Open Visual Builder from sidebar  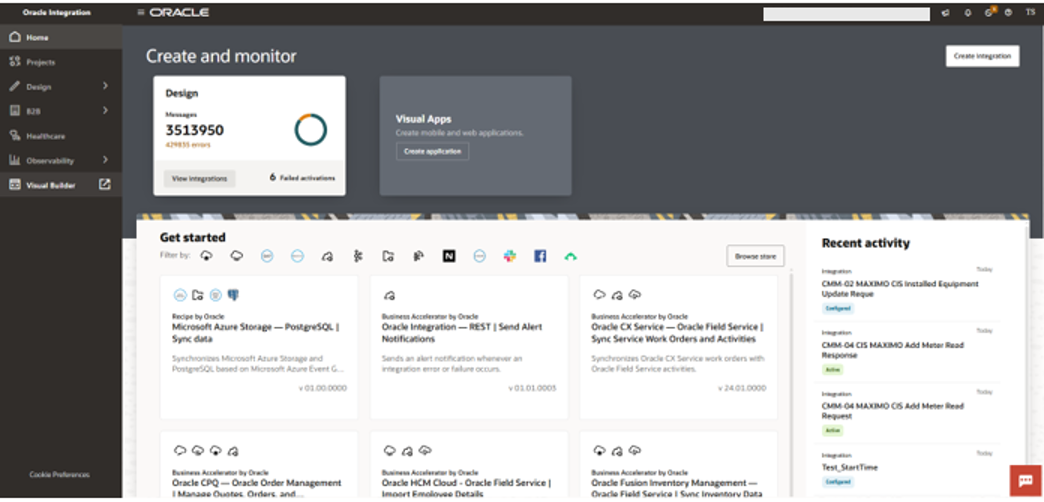pos(61,185)
